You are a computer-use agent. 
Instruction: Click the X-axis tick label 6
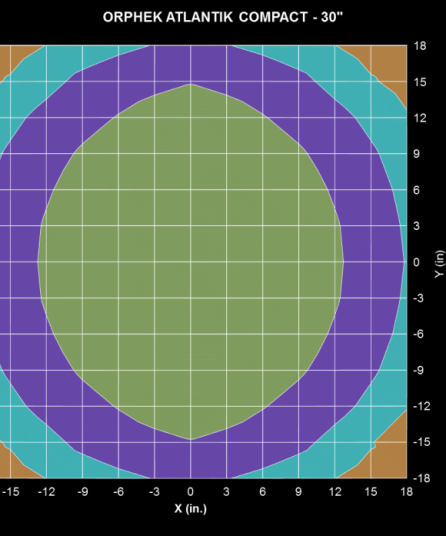point(262,492)
